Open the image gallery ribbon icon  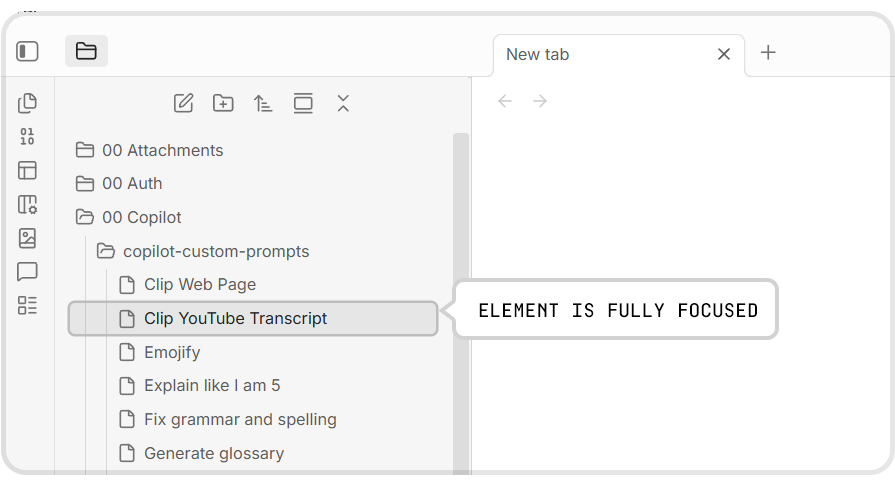pos(28,238)
